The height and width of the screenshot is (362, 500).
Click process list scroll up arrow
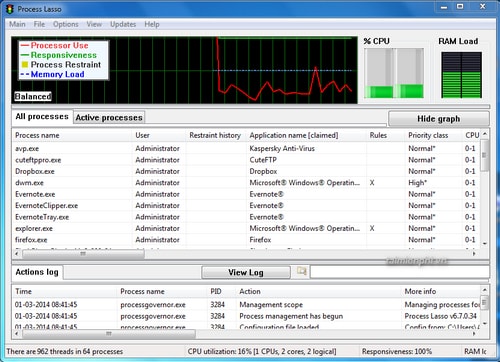click(x=485, y=134)
